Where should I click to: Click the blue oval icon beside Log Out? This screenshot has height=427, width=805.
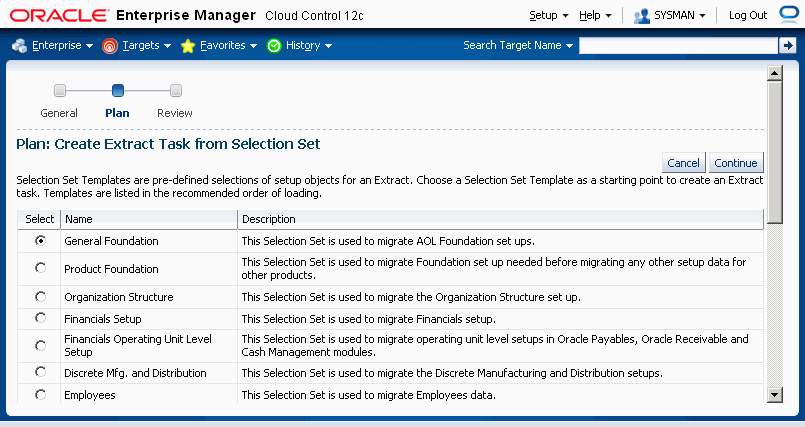coord(789,14)
